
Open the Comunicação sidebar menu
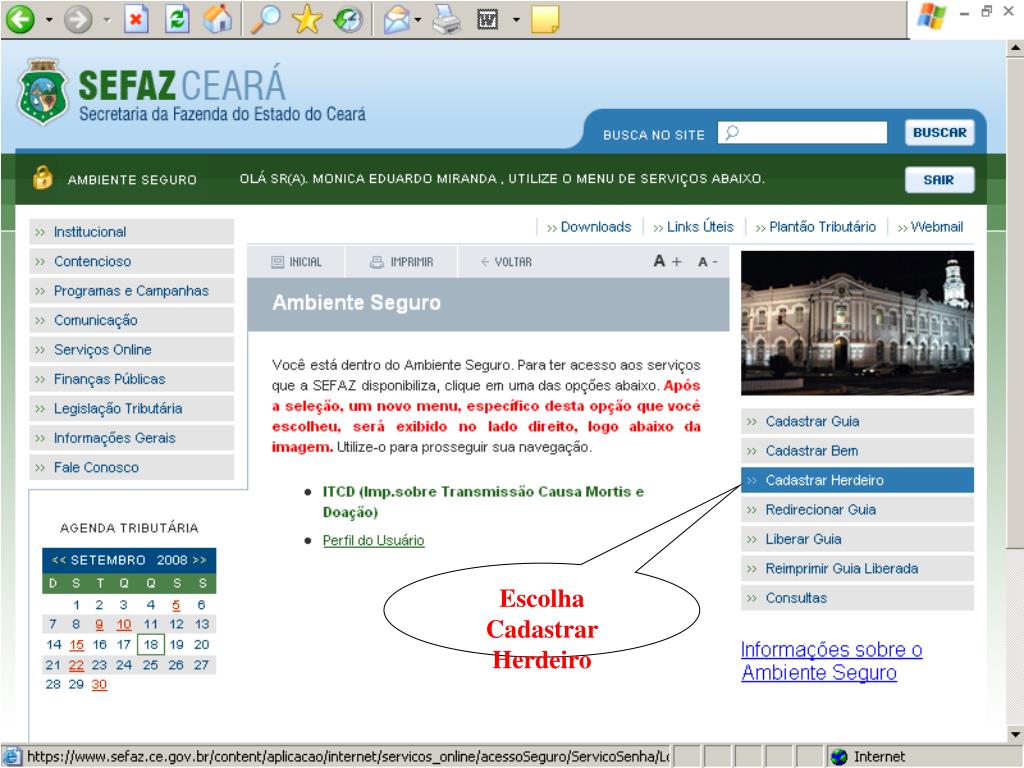[131, 320]
